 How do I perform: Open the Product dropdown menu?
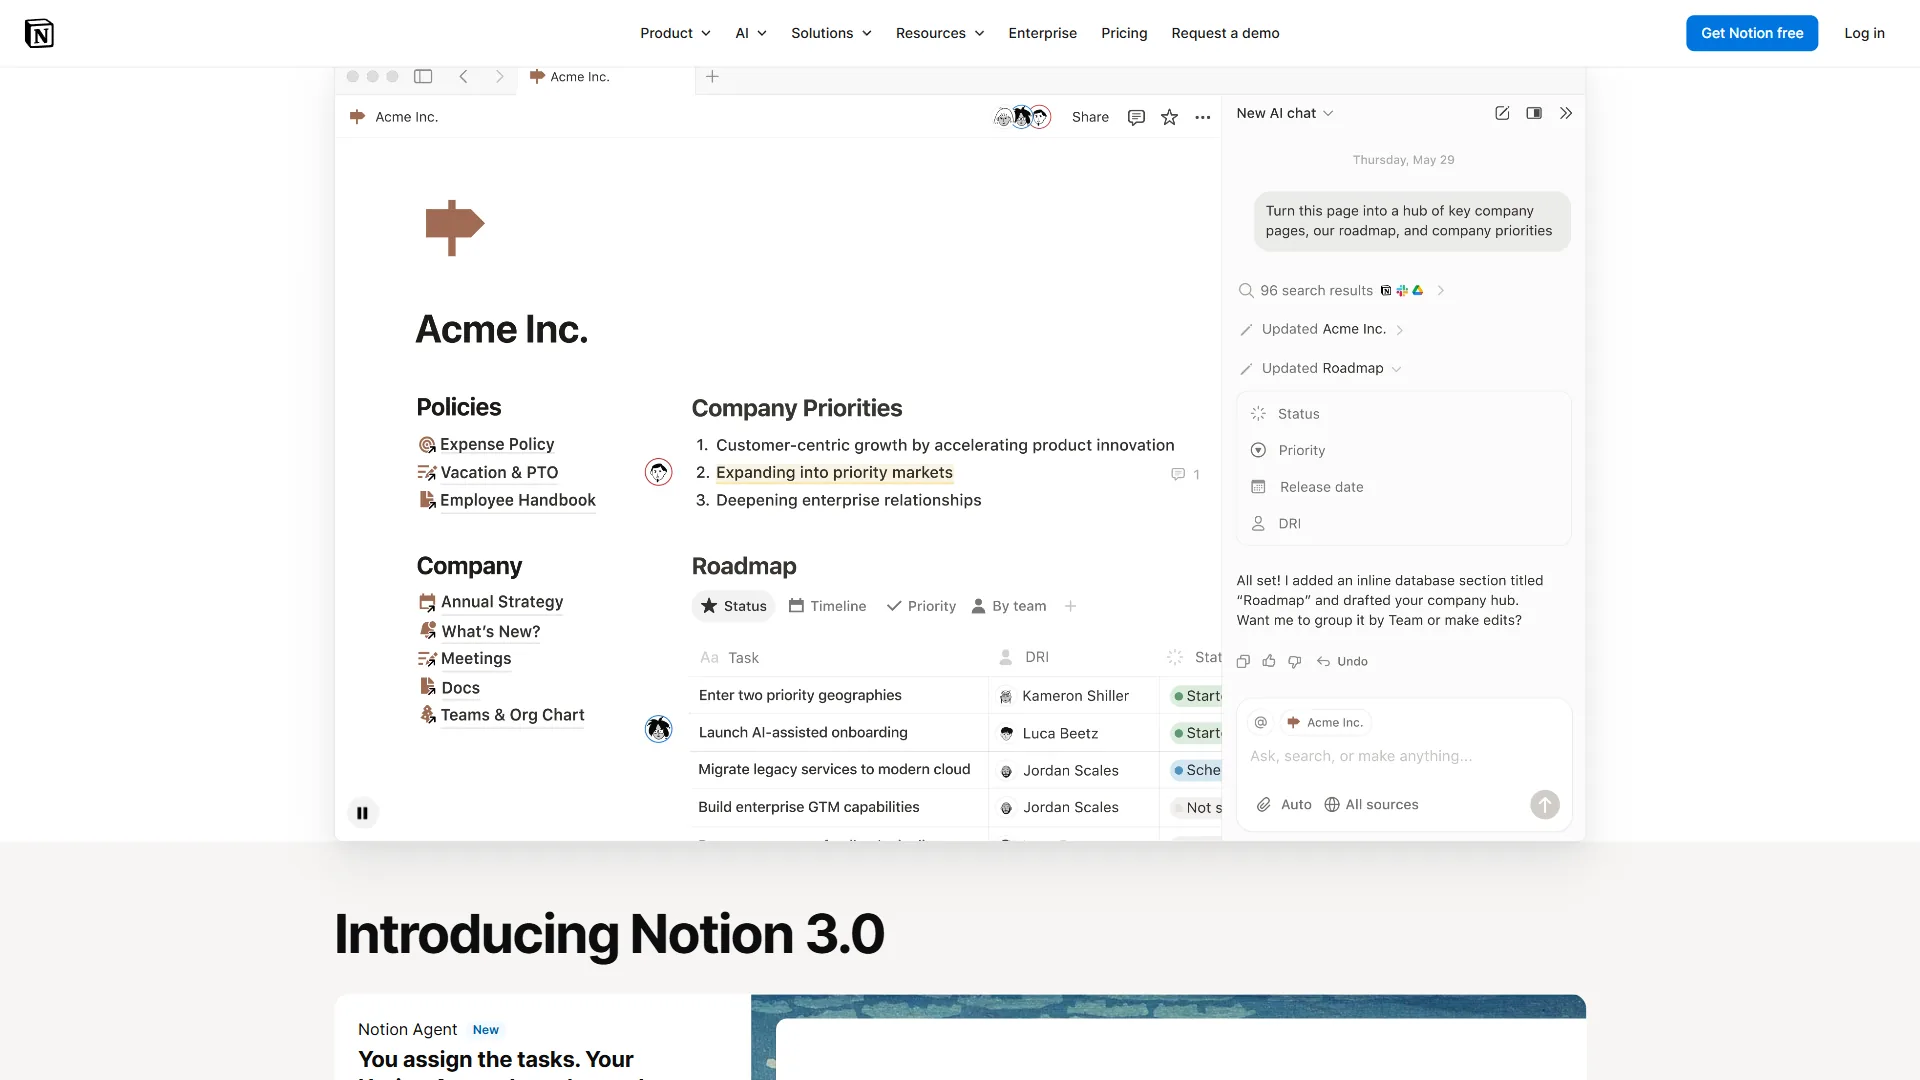click(x=675, y=33)
